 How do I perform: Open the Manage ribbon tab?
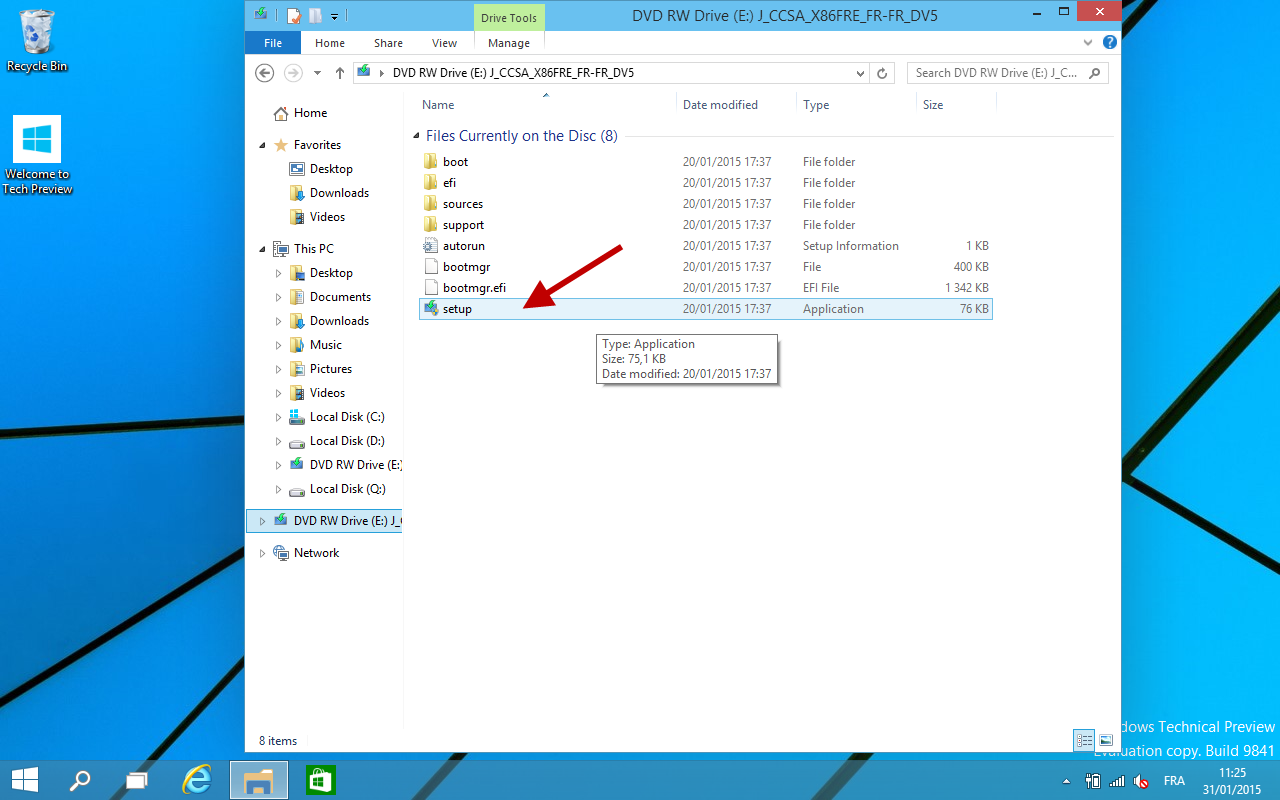click(x=509, y=43)
